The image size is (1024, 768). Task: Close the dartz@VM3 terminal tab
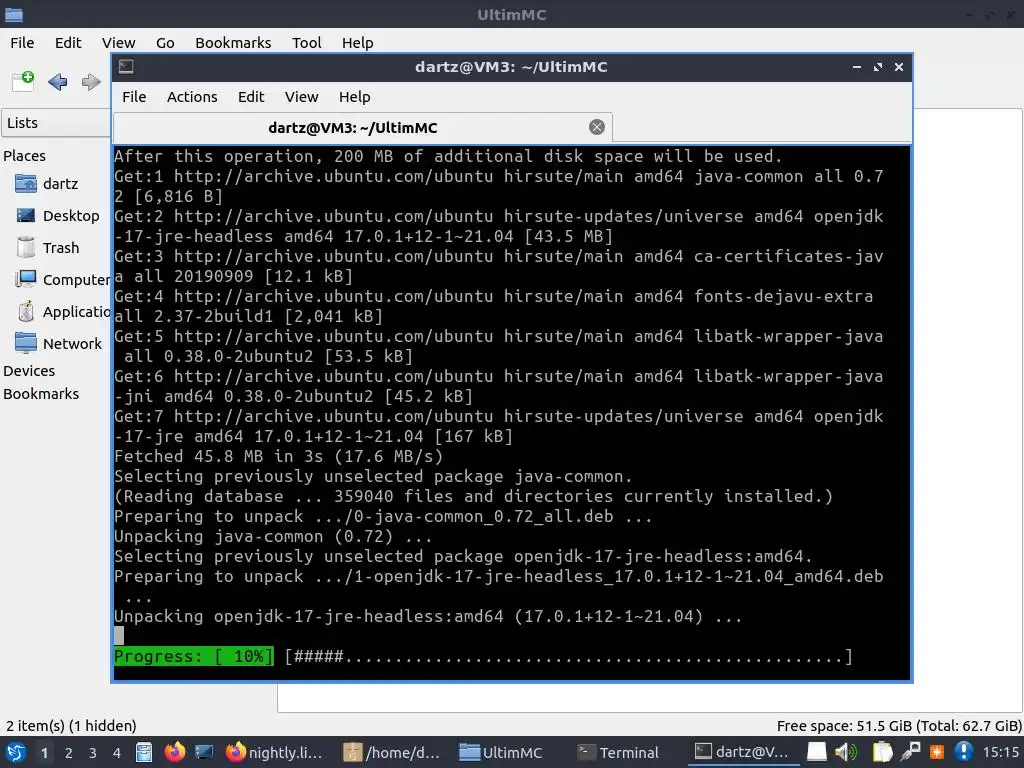point(596,127)
